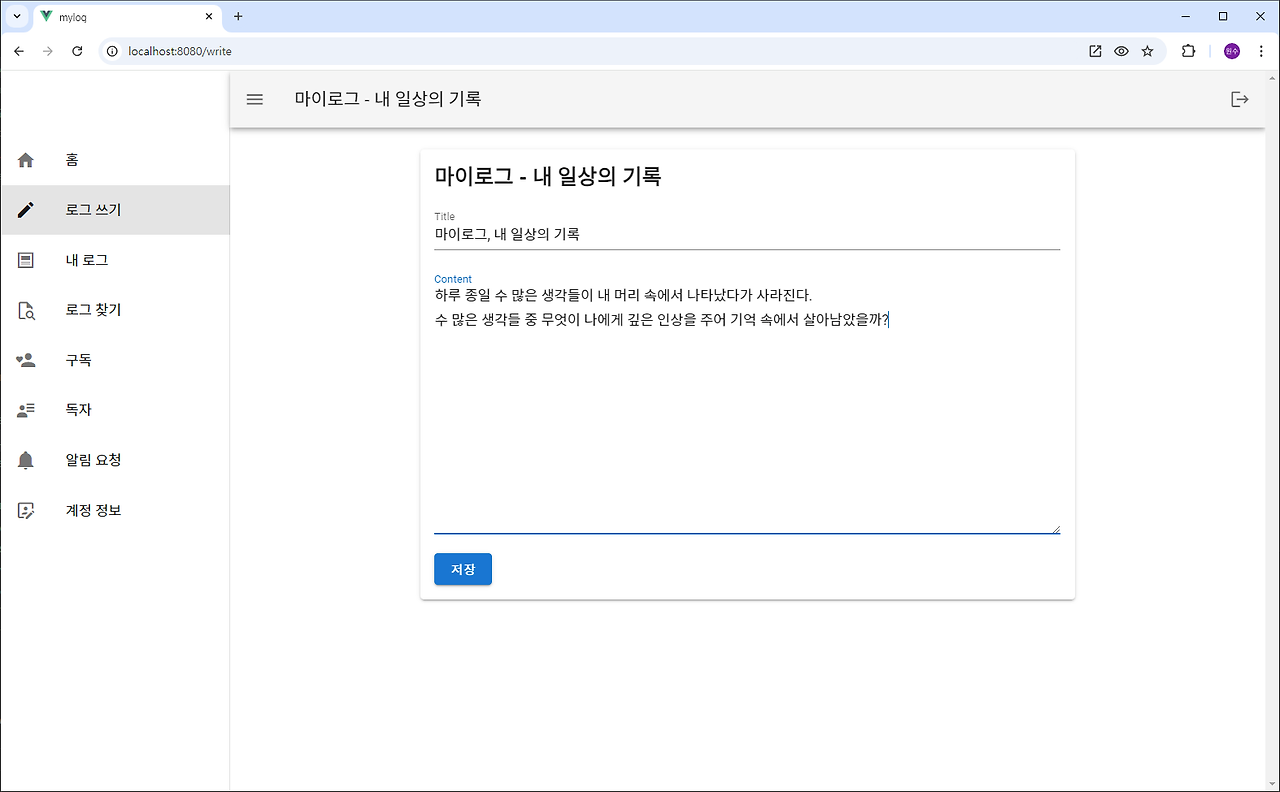The image size is (1280, 792).
Task: Click the eye icon in address bar
Action: (1121, 51)
